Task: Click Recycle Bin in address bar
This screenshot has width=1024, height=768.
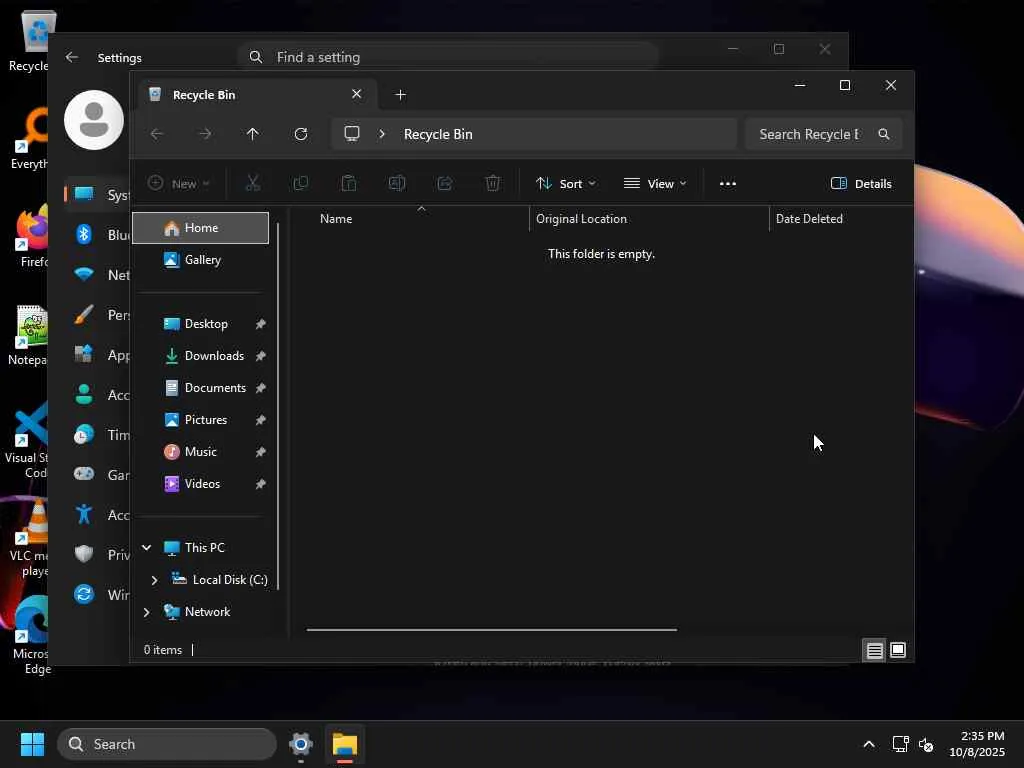Action: [438, 134]
